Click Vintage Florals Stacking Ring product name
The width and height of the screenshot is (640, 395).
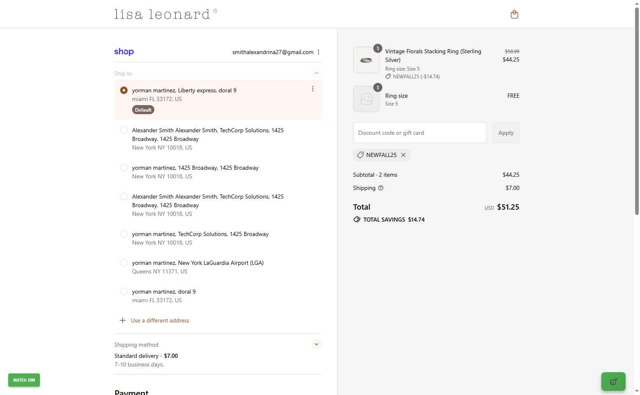click(x=433, y=55)
